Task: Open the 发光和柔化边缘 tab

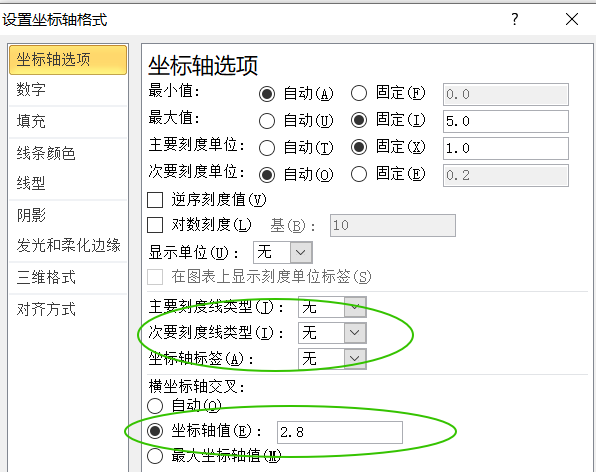Action: pos(68,246)
